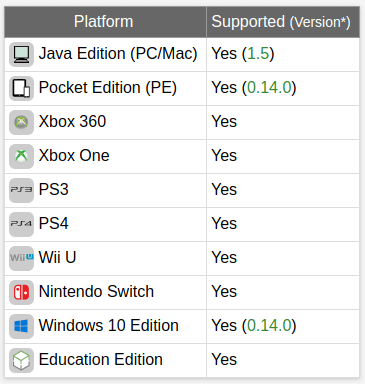Click the Xbox 360 logo icon
Image resolution: width=365 pixels, height=384 pixels.
coord(21,122)
